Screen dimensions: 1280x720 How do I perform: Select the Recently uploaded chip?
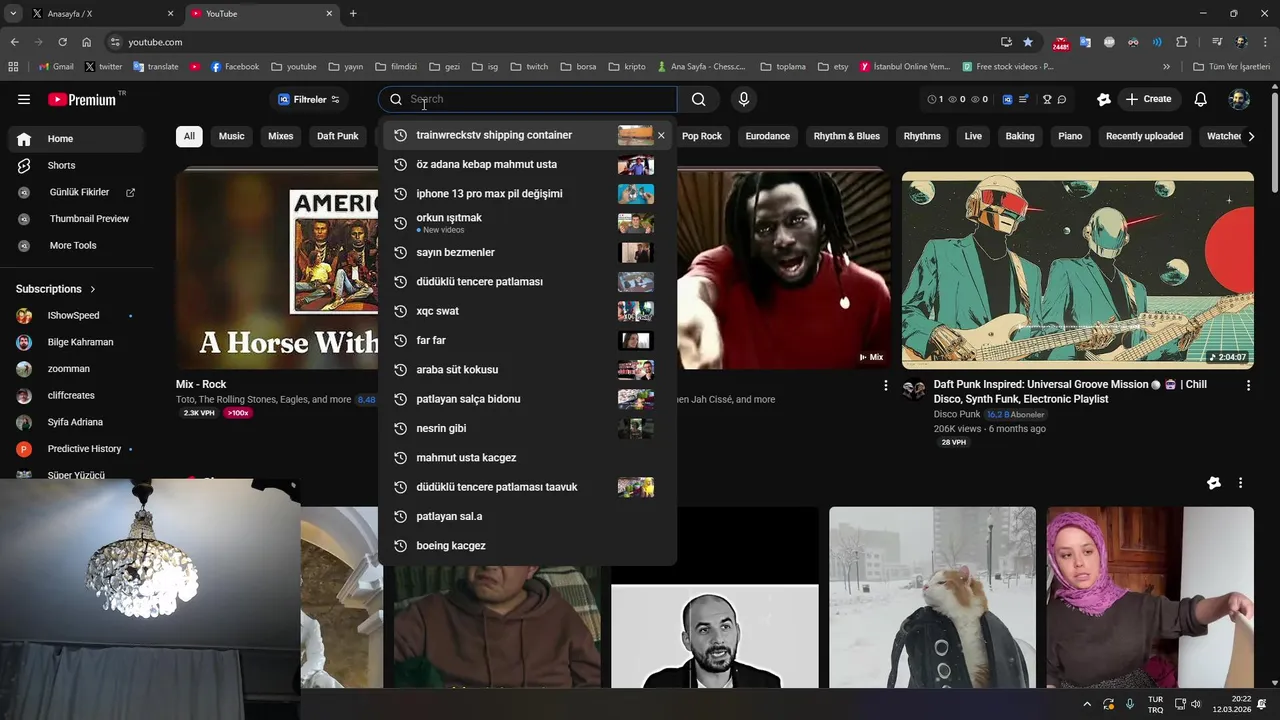click(x=1144, y=136)
